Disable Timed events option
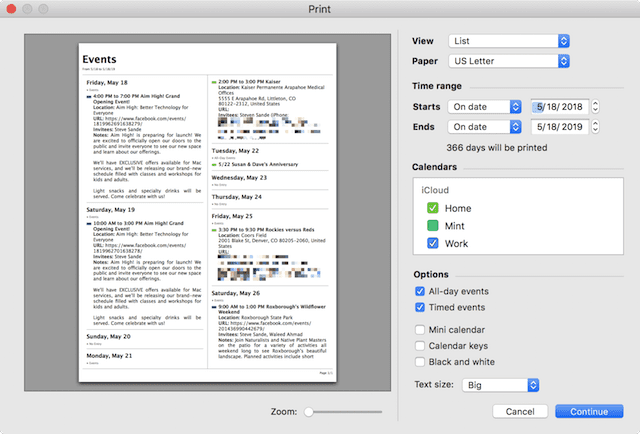The width and height of the screenshot is (640, 434). (x=420, y=308)
